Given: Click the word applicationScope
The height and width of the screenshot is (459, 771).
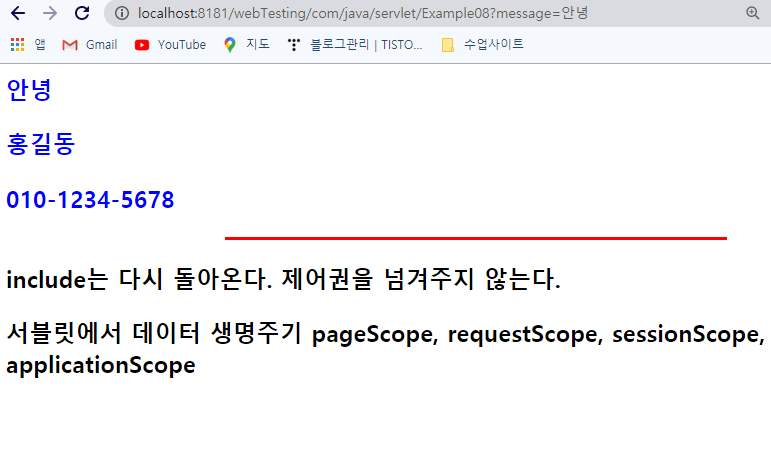Looking at the screenshot, I should 101,366.
